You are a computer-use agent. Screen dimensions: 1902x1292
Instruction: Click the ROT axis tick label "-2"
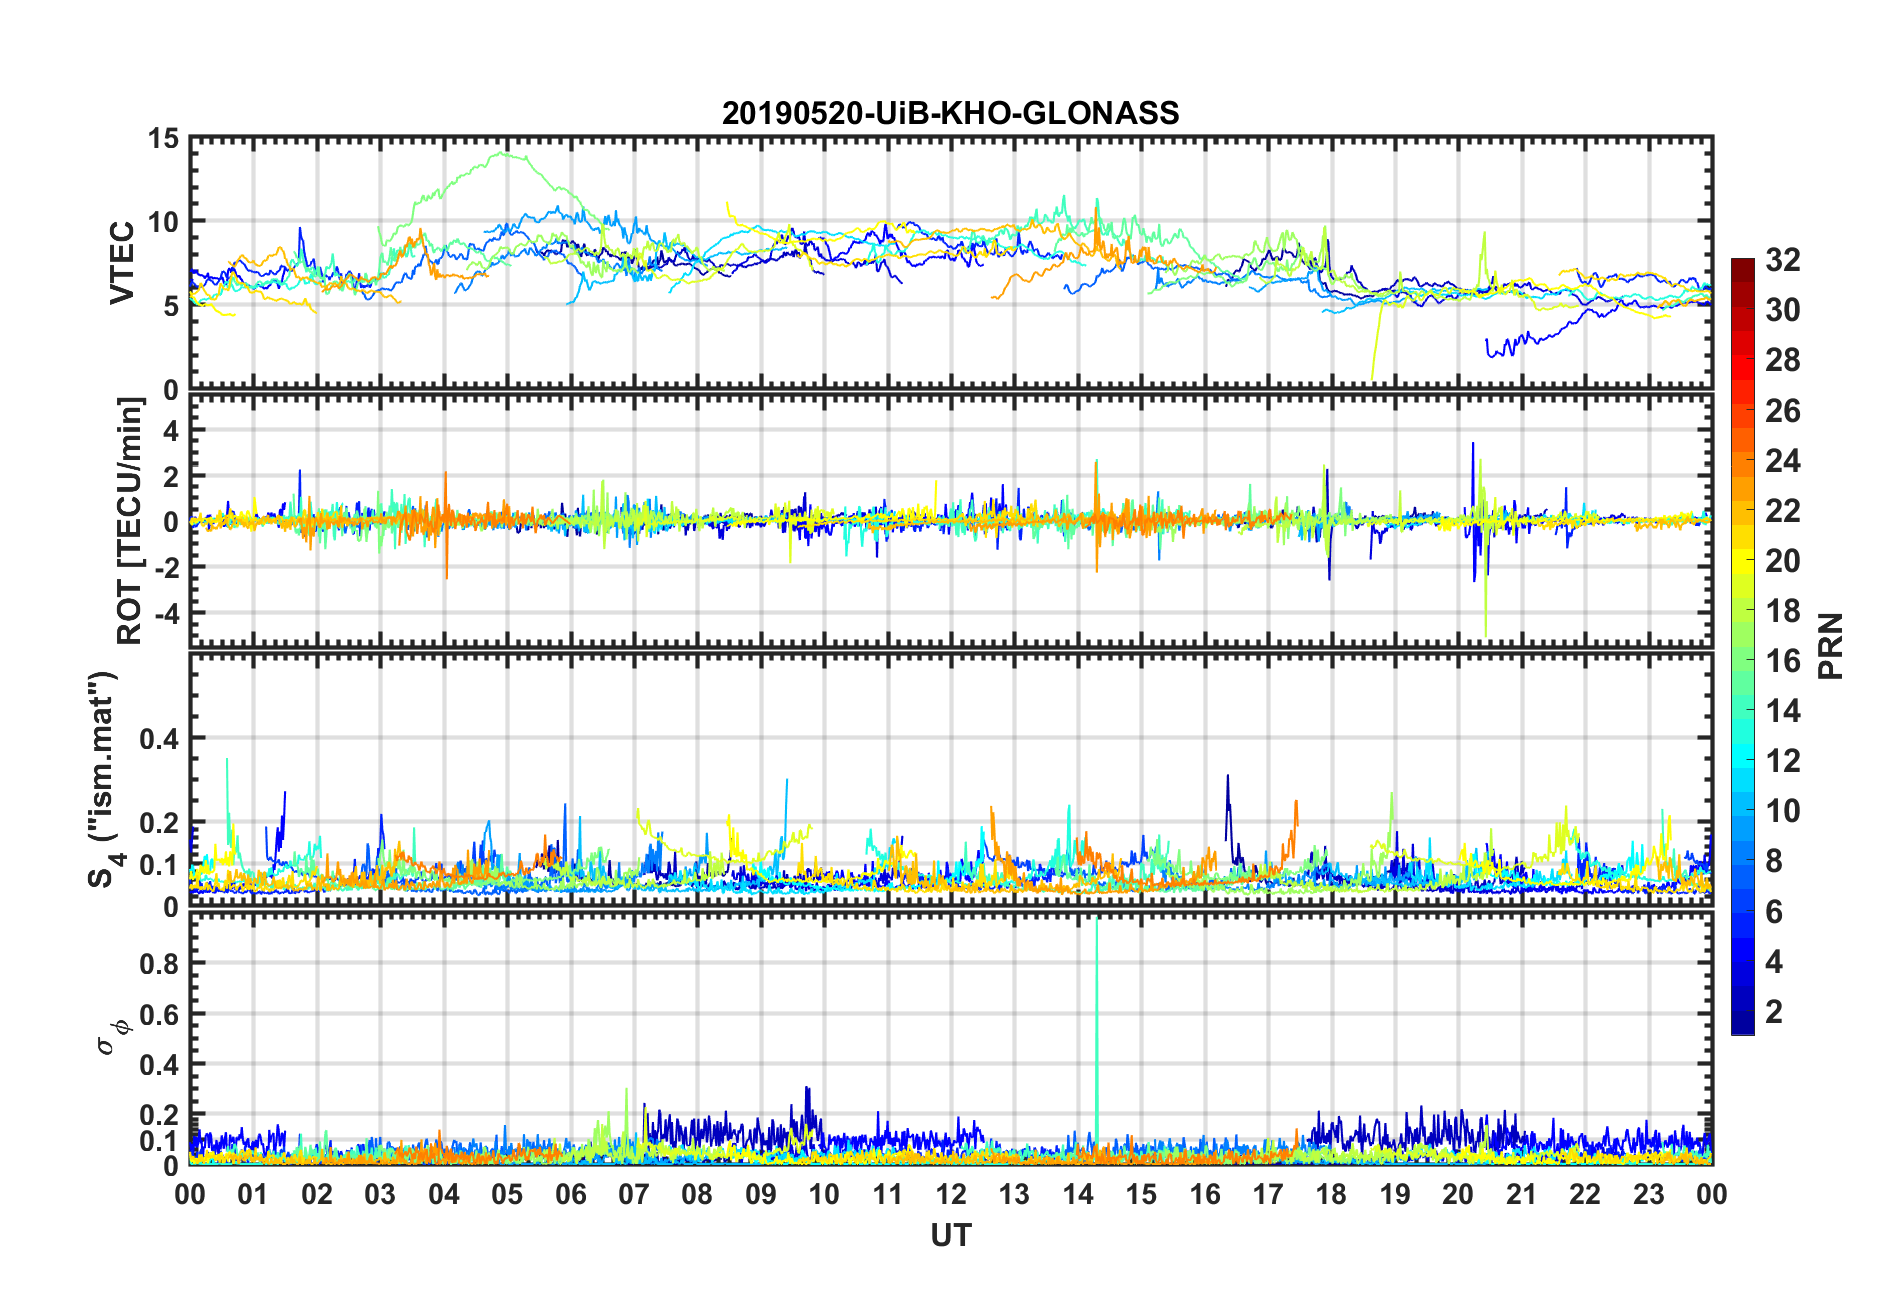tap(168, 567)
